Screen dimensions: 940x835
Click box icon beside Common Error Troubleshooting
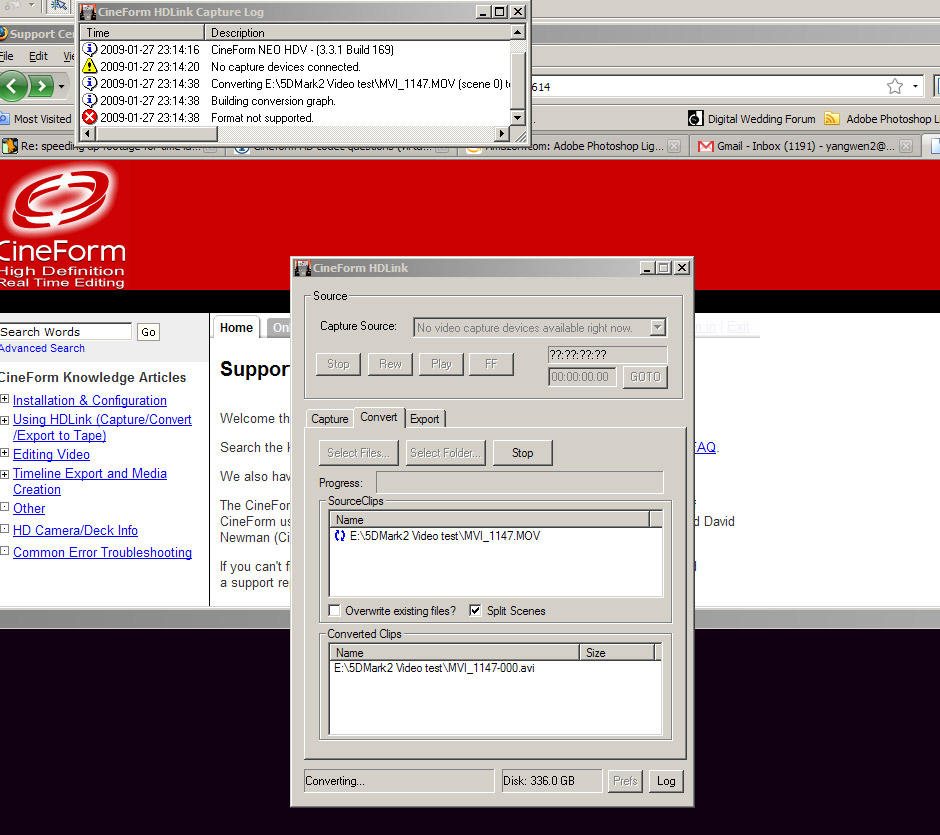tap(5, 551)
